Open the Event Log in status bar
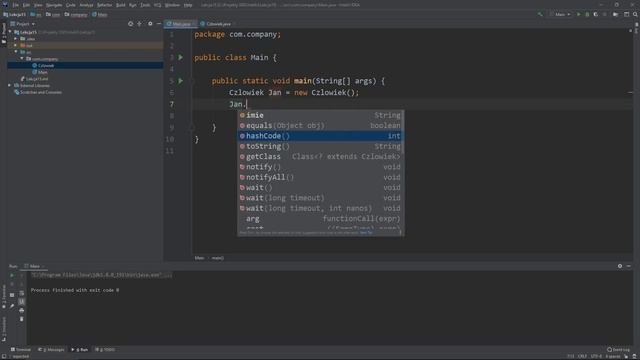Viewport: 640px width, 360px height. coord(618,349)
